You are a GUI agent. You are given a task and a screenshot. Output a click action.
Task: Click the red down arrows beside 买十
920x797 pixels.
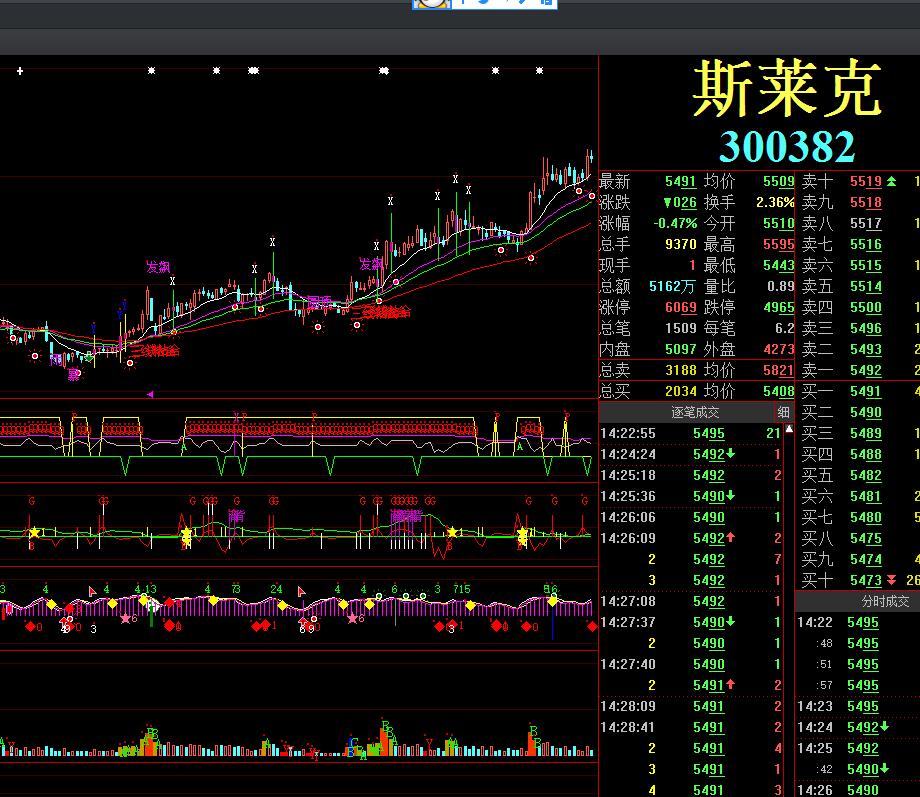[x=891, y=580]
